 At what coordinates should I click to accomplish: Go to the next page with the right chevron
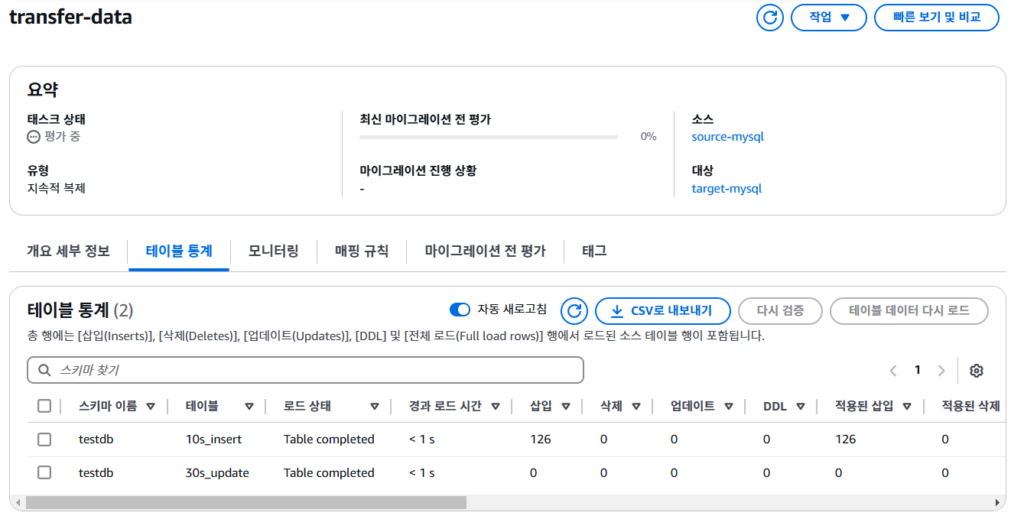[941, 370]
